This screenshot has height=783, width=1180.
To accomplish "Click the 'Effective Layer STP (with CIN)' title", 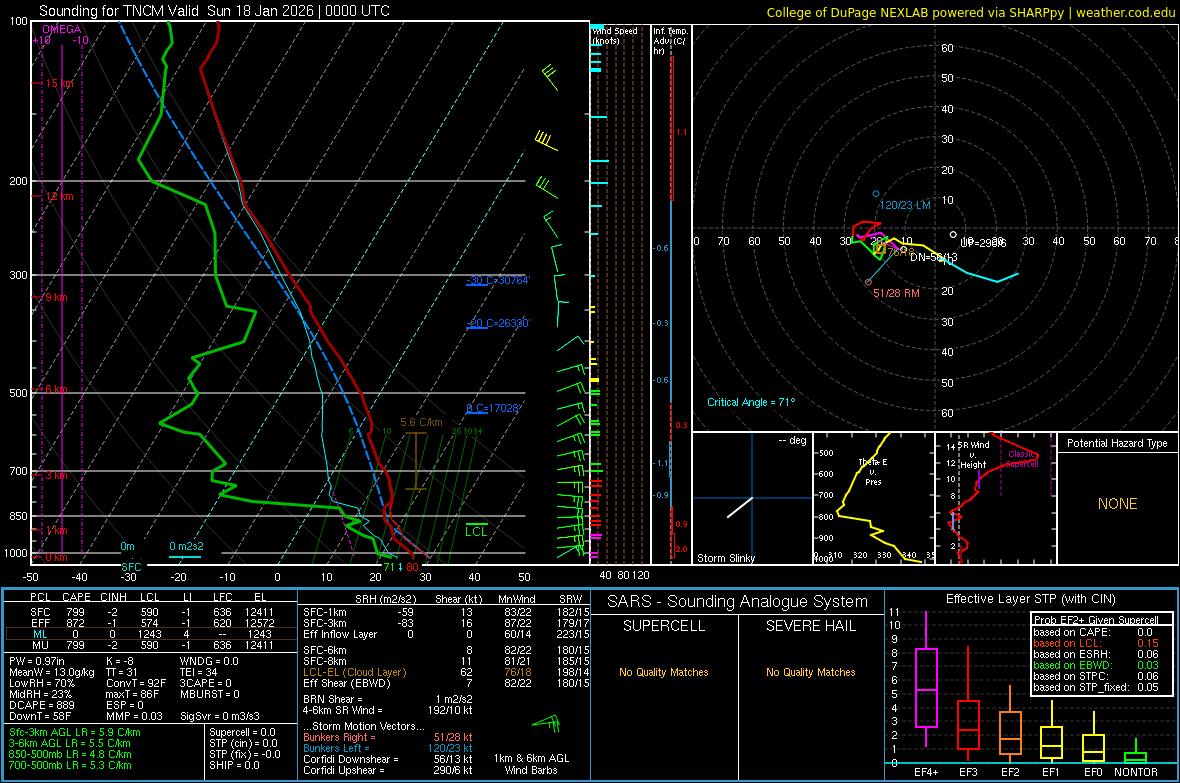I will click(1030, 599).
